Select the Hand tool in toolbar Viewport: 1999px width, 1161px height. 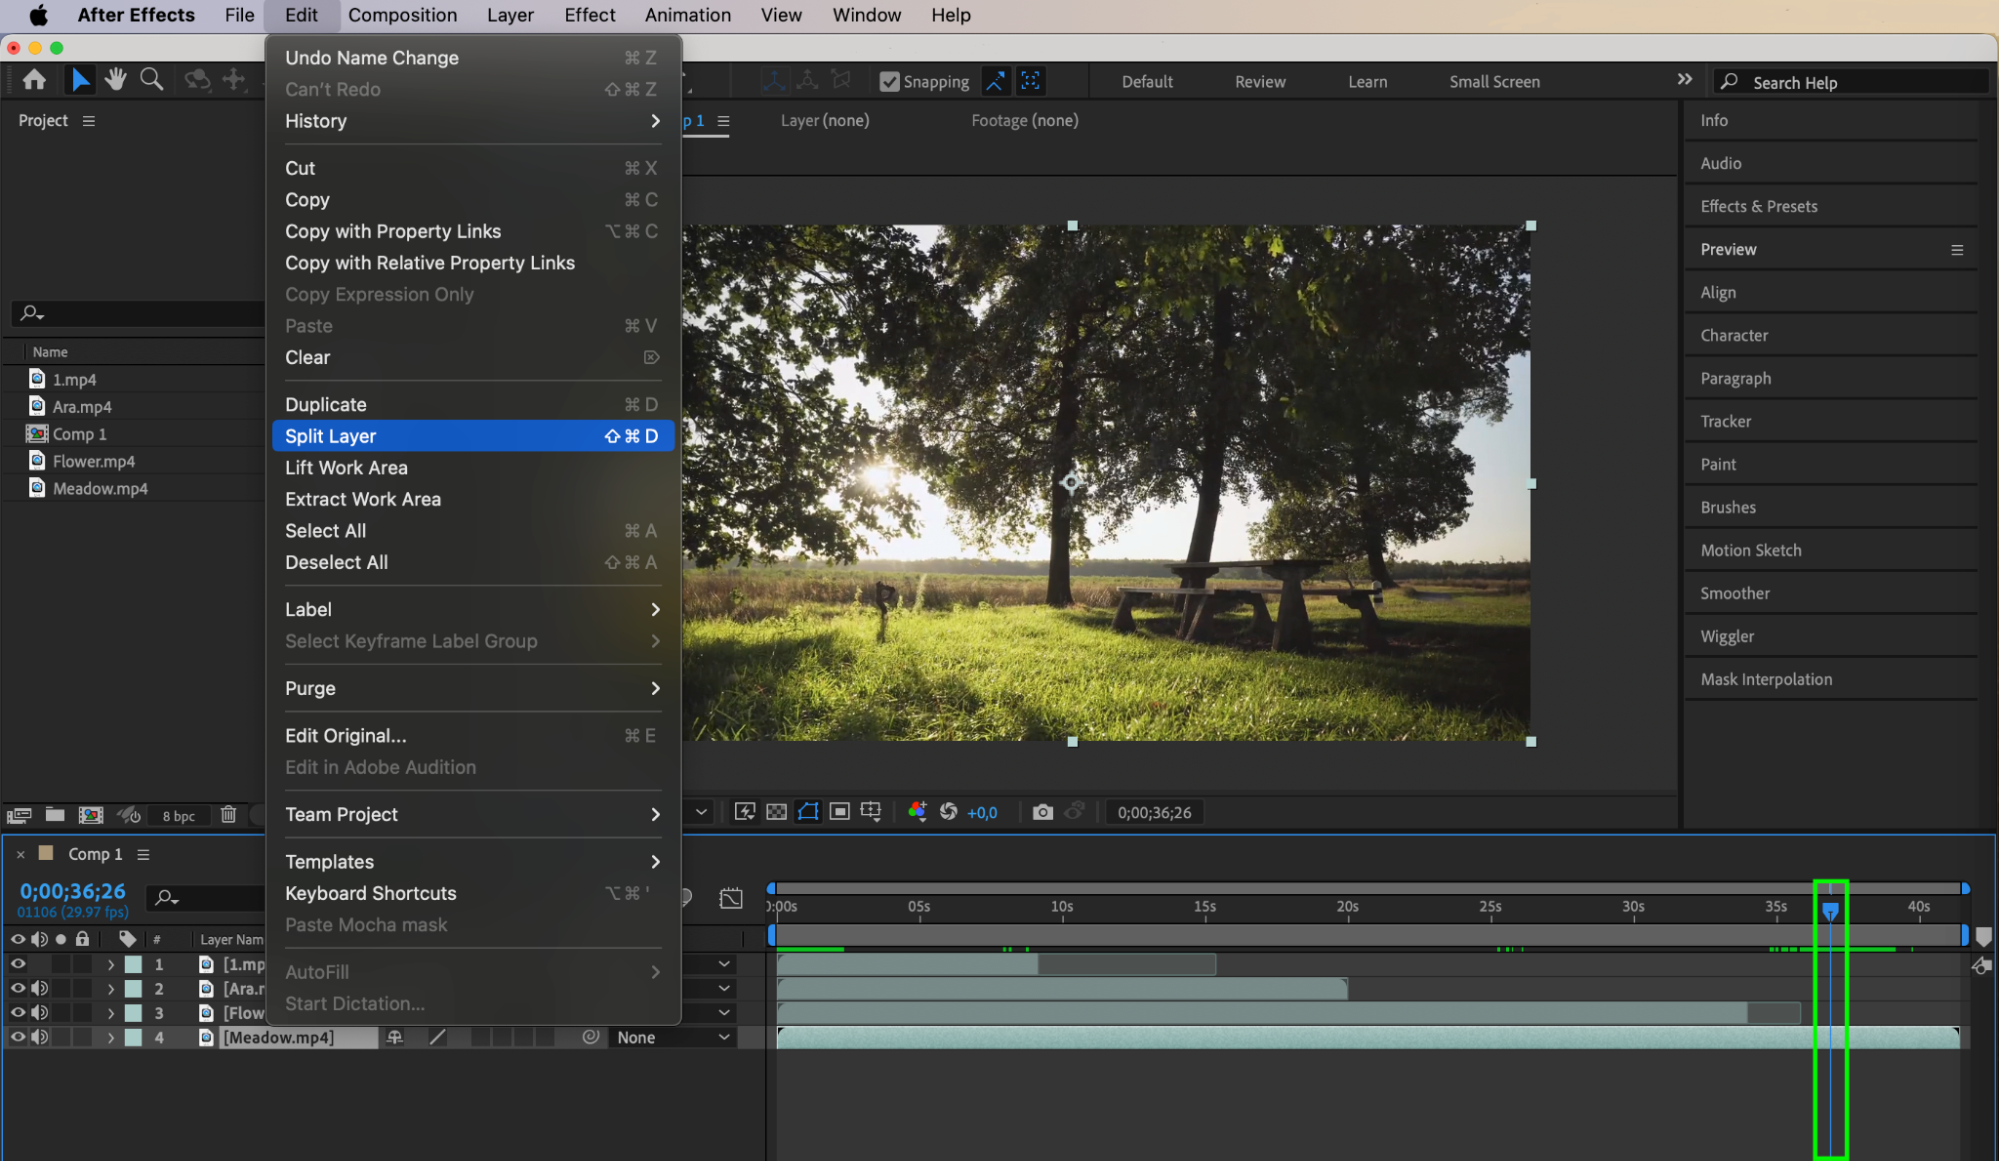point(116,80)
